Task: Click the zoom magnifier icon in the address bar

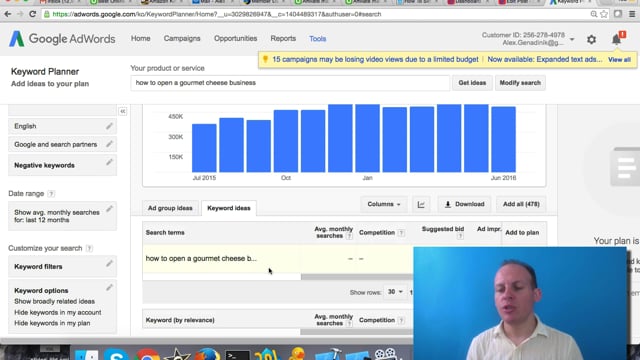Action: (x=594, y=14)
